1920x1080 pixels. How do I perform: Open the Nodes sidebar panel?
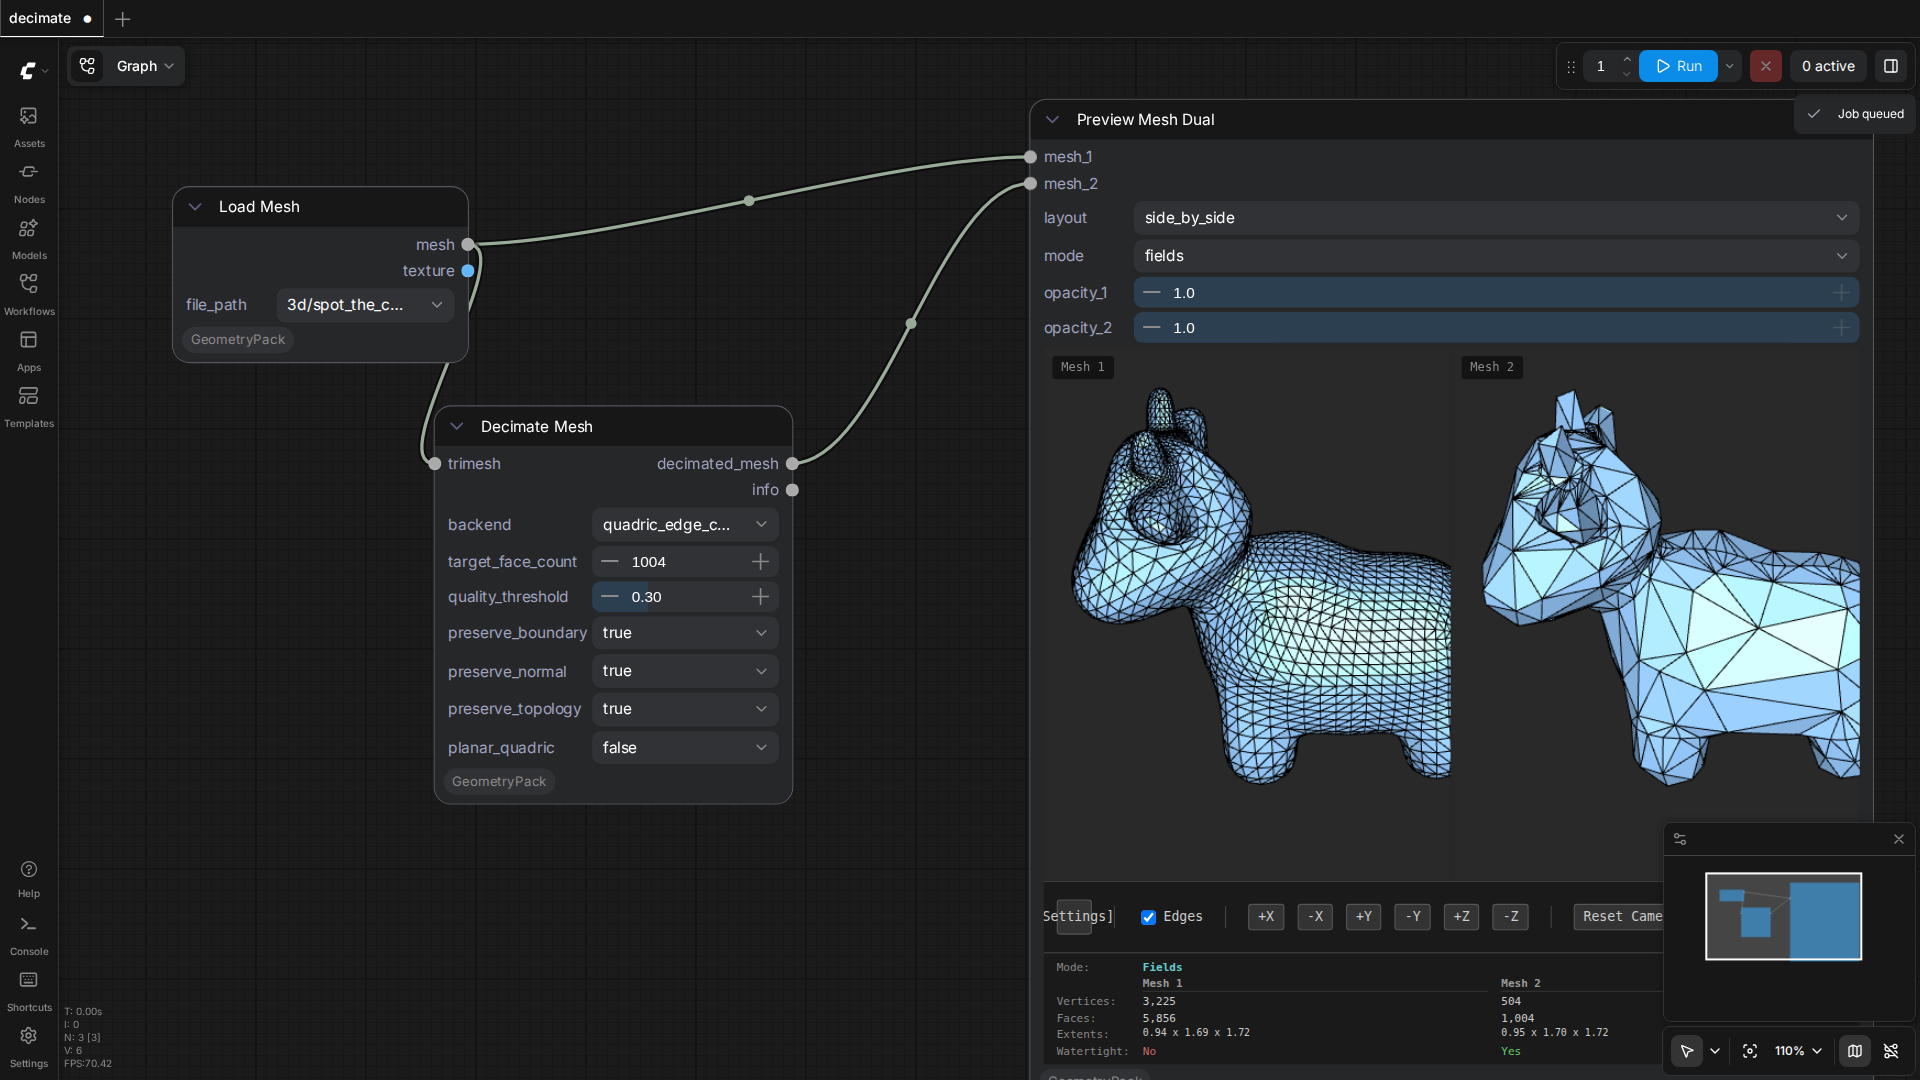click(x=29, y=183)
